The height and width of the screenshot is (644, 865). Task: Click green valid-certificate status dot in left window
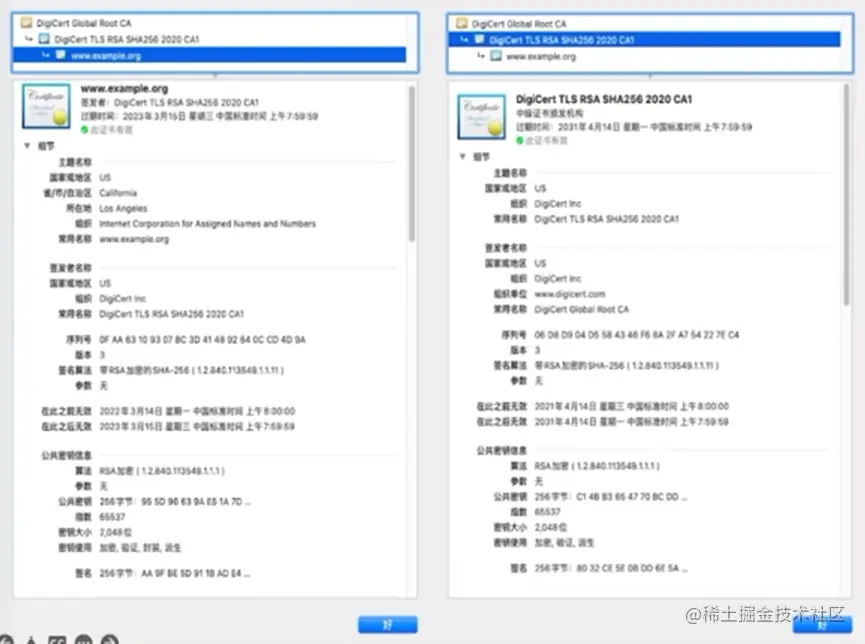tap(84, 130)
